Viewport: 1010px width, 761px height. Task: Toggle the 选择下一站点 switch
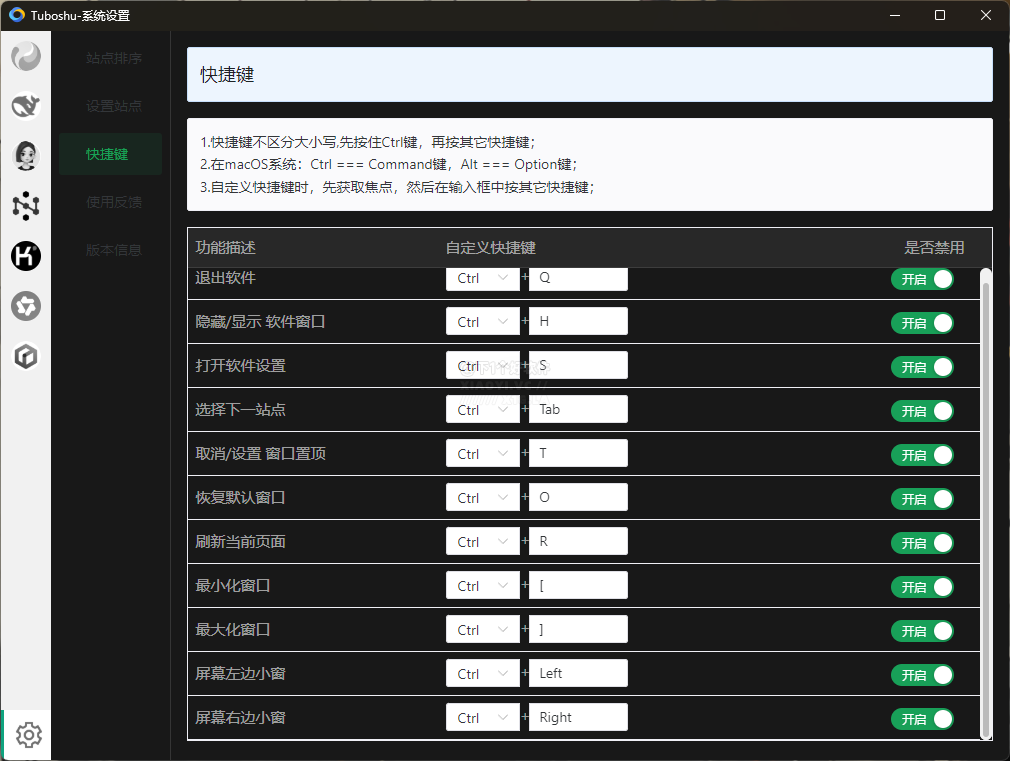(x=922, y=410)
